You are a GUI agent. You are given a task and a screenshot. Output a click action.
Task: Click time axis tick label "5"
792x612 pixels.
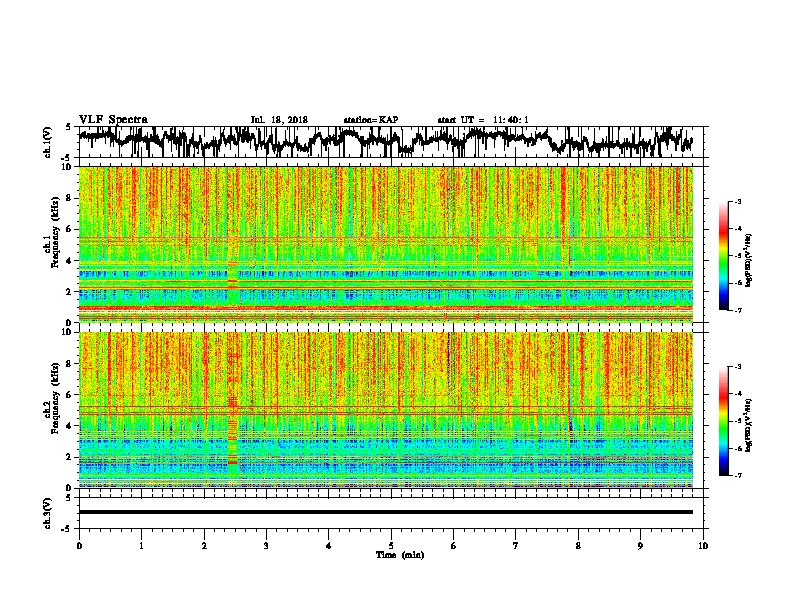tap(391, 546)
